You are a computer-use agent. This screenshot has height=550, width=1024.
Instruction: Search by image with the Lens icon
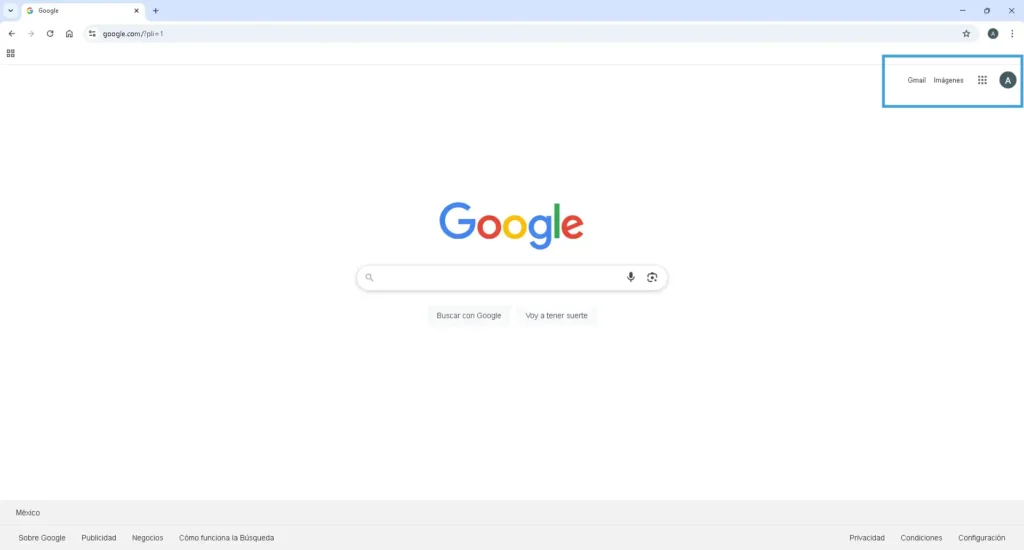point(652,277)
